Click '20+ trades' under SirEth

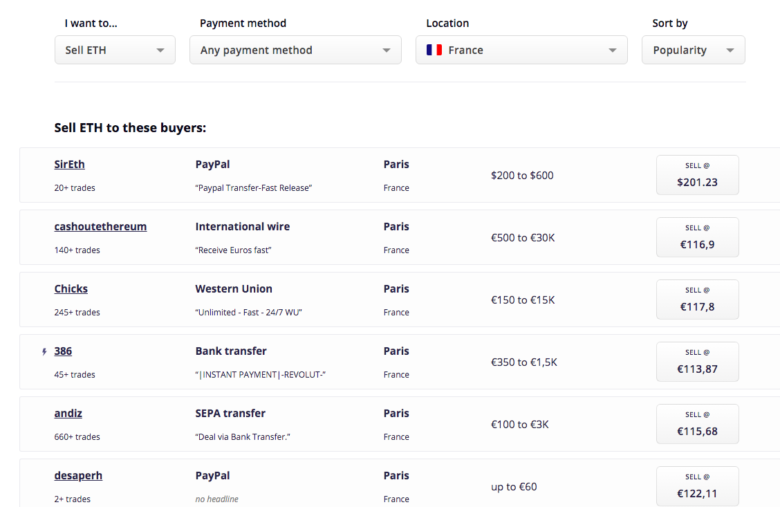(x=75, y=188)
